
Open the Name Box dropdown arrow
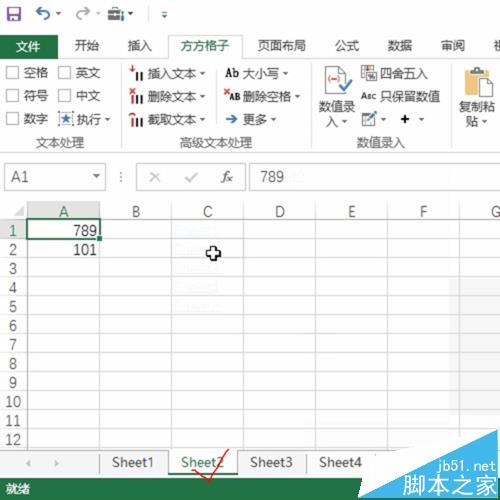click(96, 176)
